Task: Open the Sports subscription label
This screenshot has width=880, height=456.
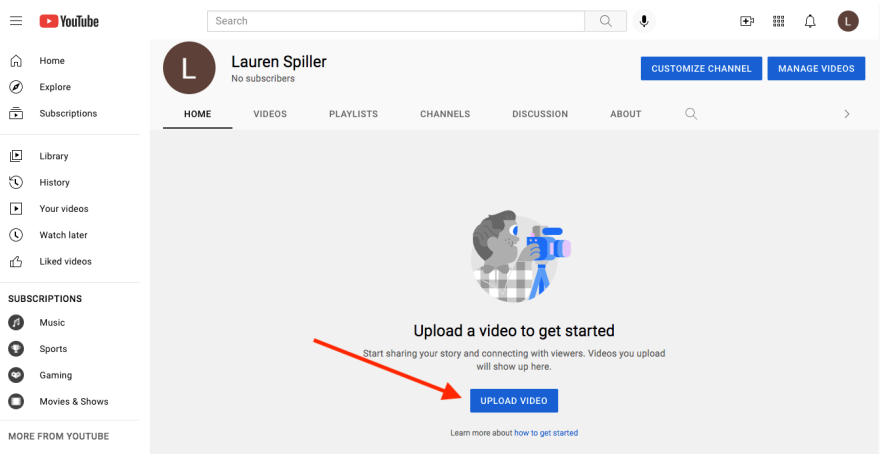Action: tap(53, 349)
